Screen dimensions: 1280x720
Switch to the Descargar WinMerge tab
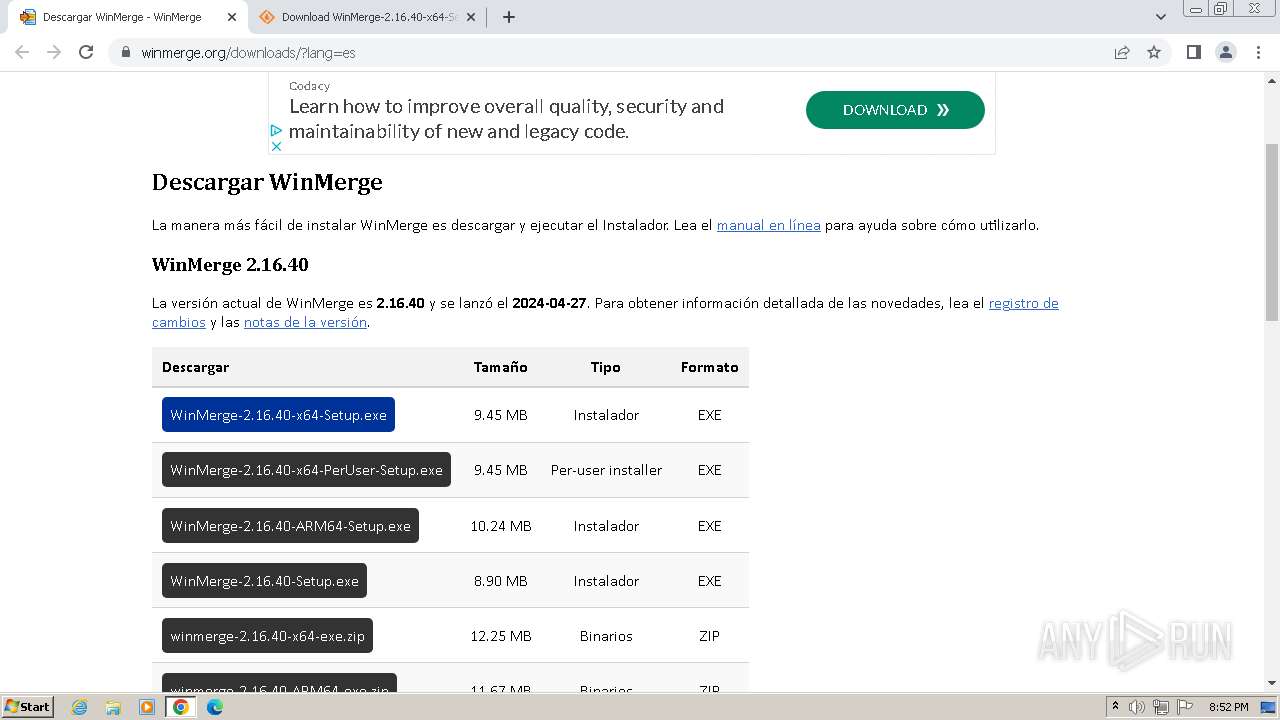(x=125, y=17)
